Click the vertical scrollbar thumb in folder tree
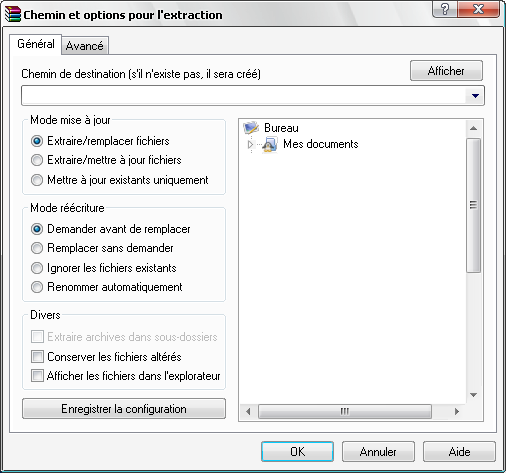Image resolution: width=506 pixels, height=473 pixels. [473, 205]
